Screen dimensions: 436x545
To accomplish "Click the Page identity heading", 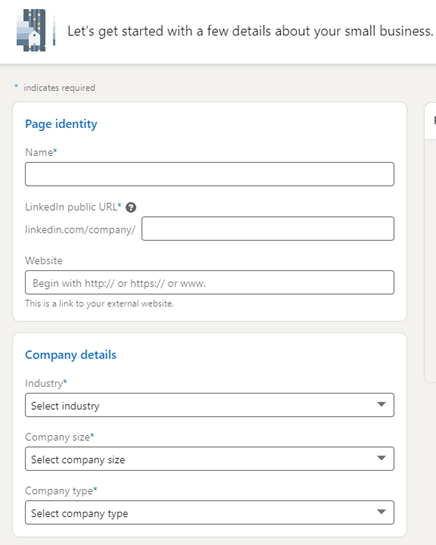I will (61, 124).
